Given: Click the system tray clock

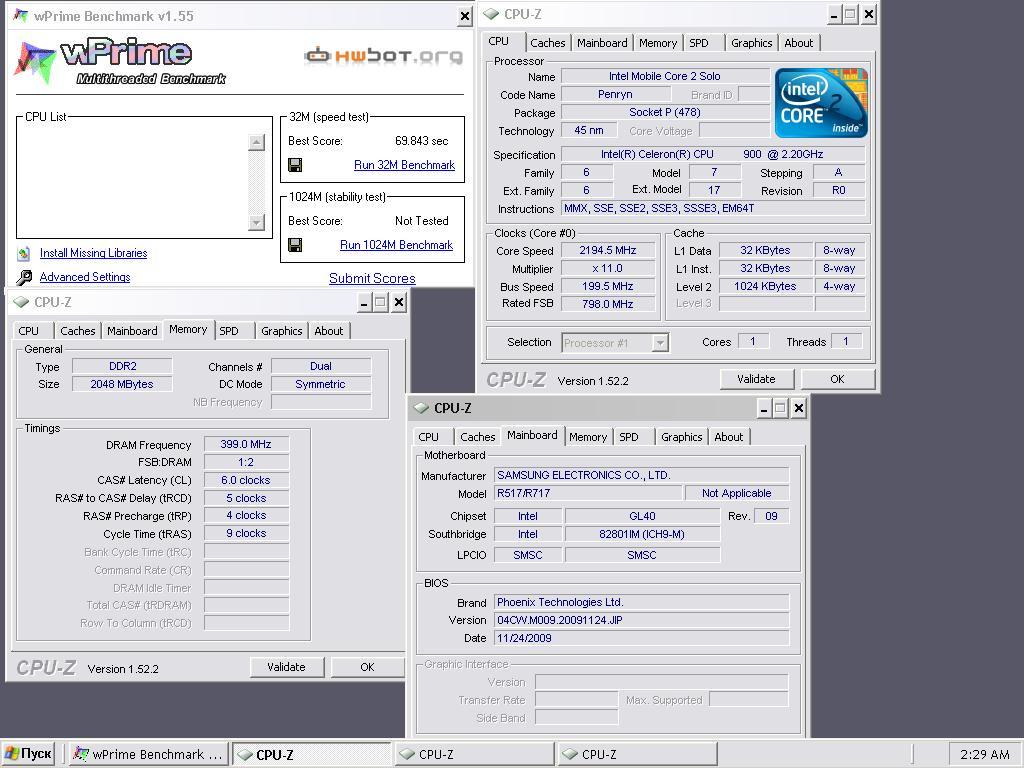Looking at the screenshot, I should point(985,754).
